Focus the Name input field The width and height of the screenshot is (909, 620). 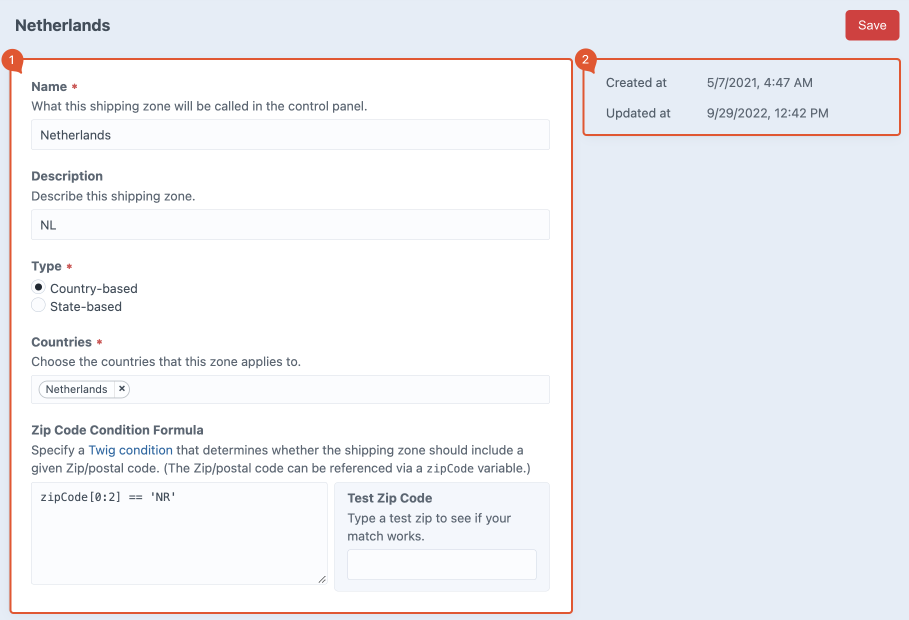pos(290,135)
